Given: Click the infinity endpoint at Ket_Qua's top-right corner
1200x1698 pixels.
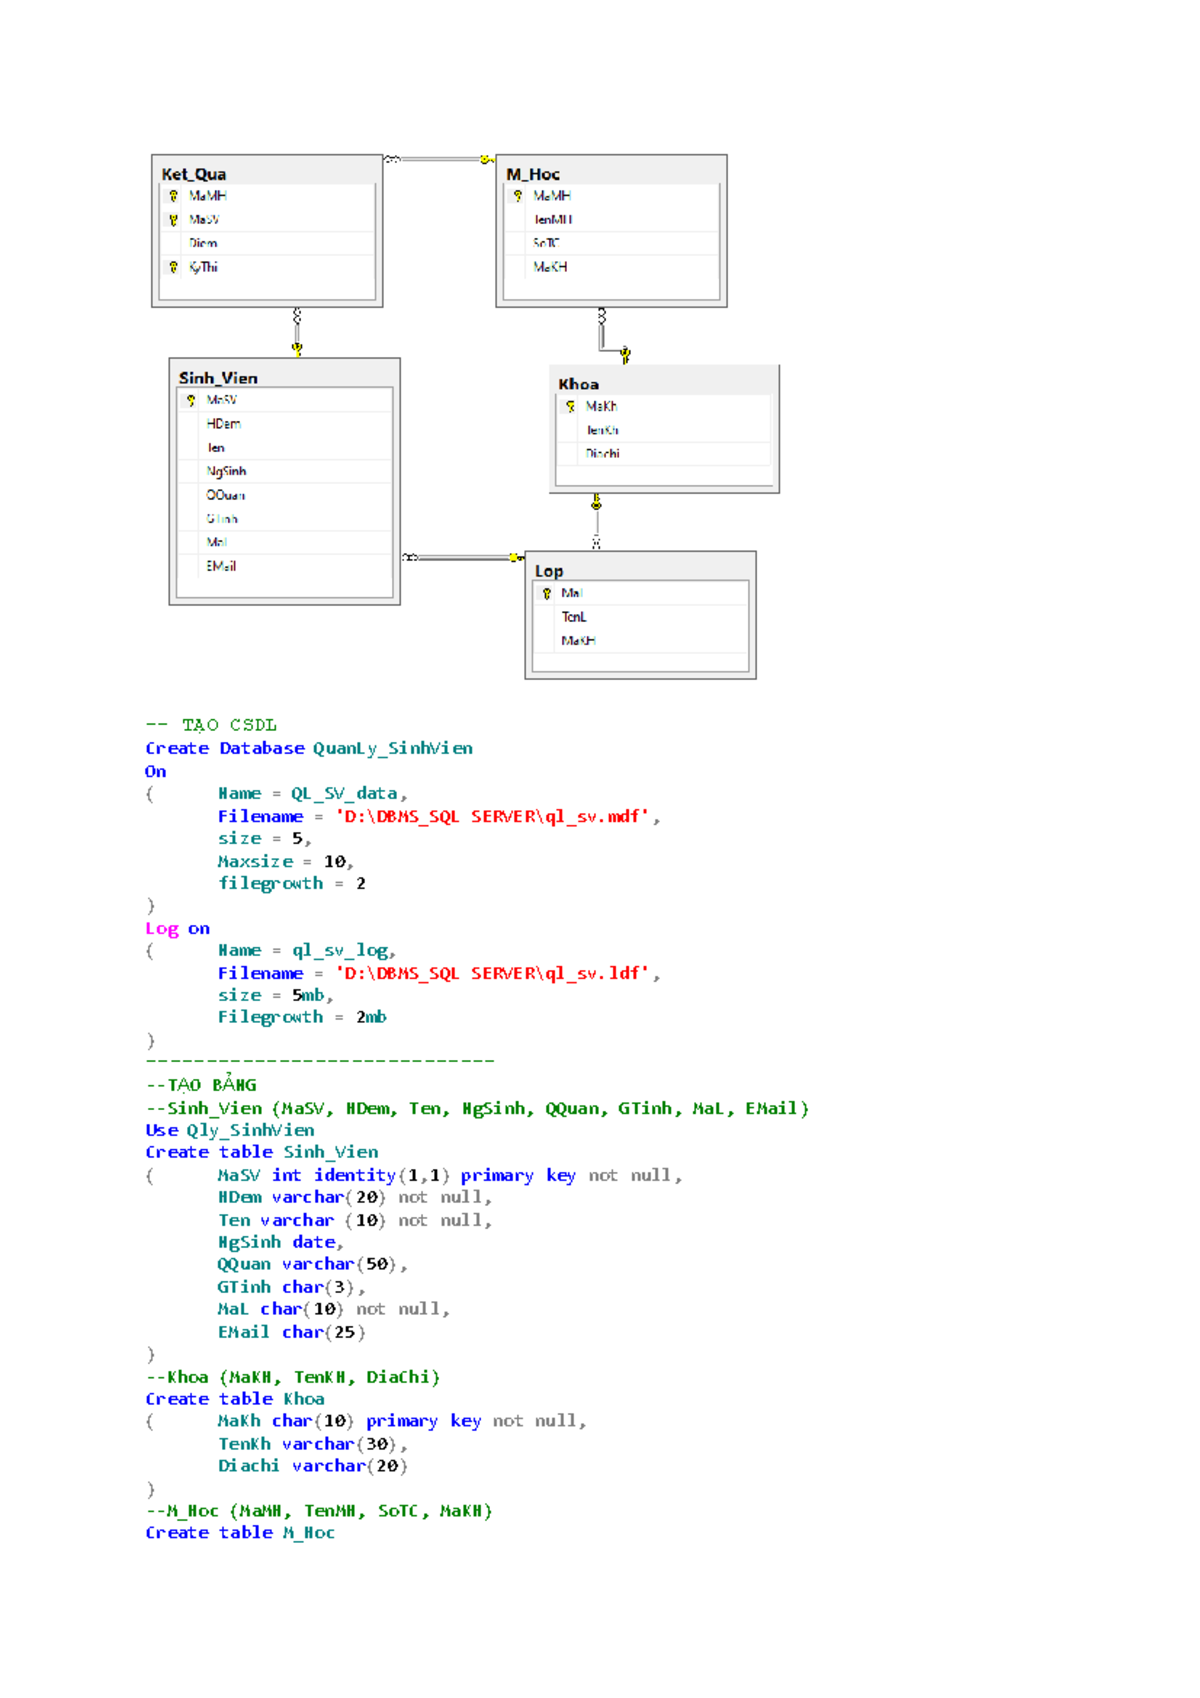Looking at the screenshot, I should click(392, 159).
